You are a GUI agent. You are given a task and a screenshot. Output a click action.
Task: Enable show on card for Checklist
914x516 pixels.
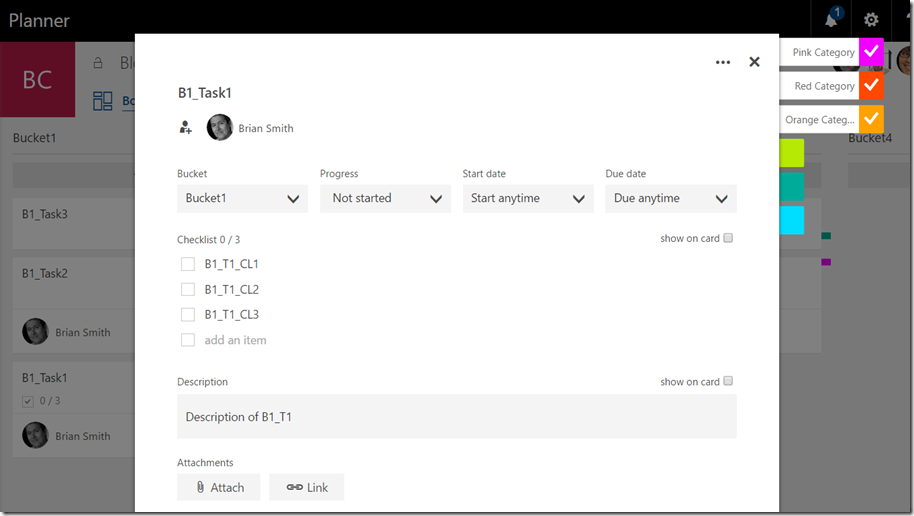[728, 238]
